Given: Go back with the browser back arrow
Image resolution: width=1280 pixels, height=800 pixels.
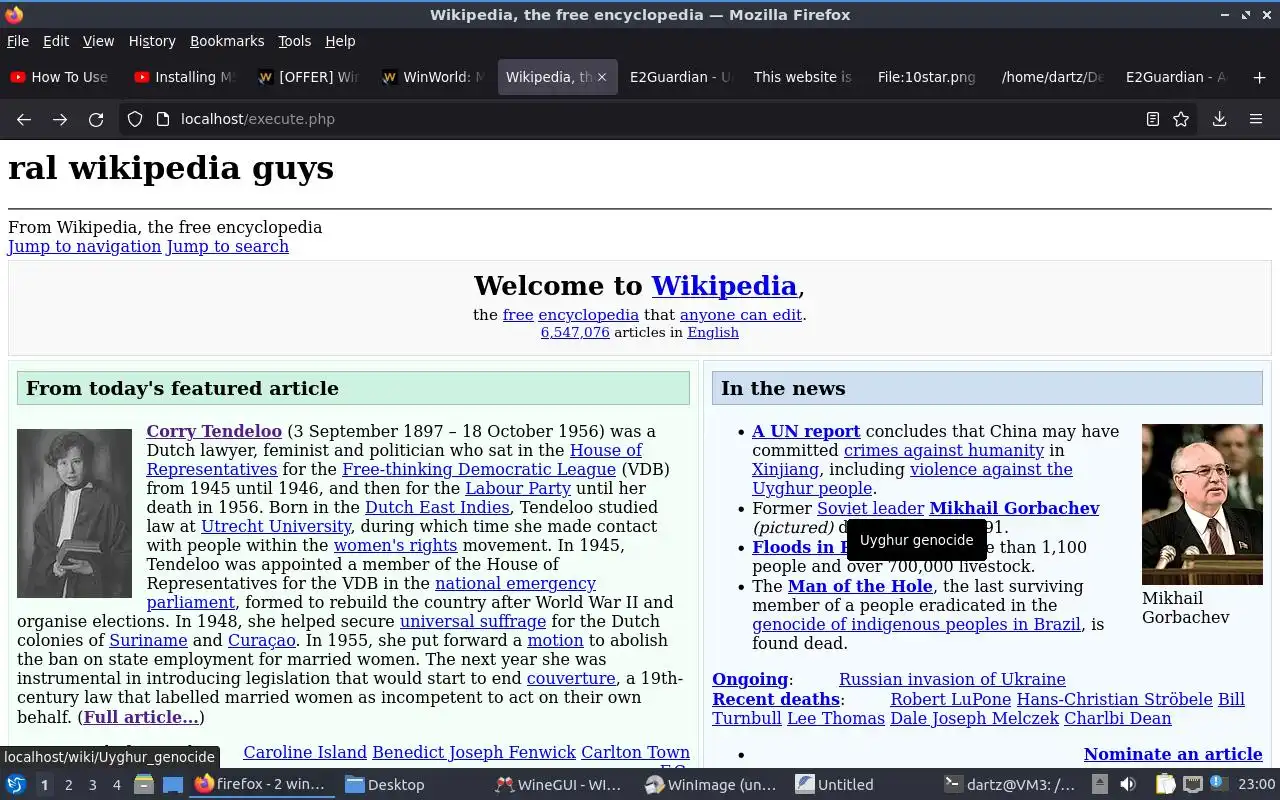Looking at the screenshot, I should click(24, 119).
